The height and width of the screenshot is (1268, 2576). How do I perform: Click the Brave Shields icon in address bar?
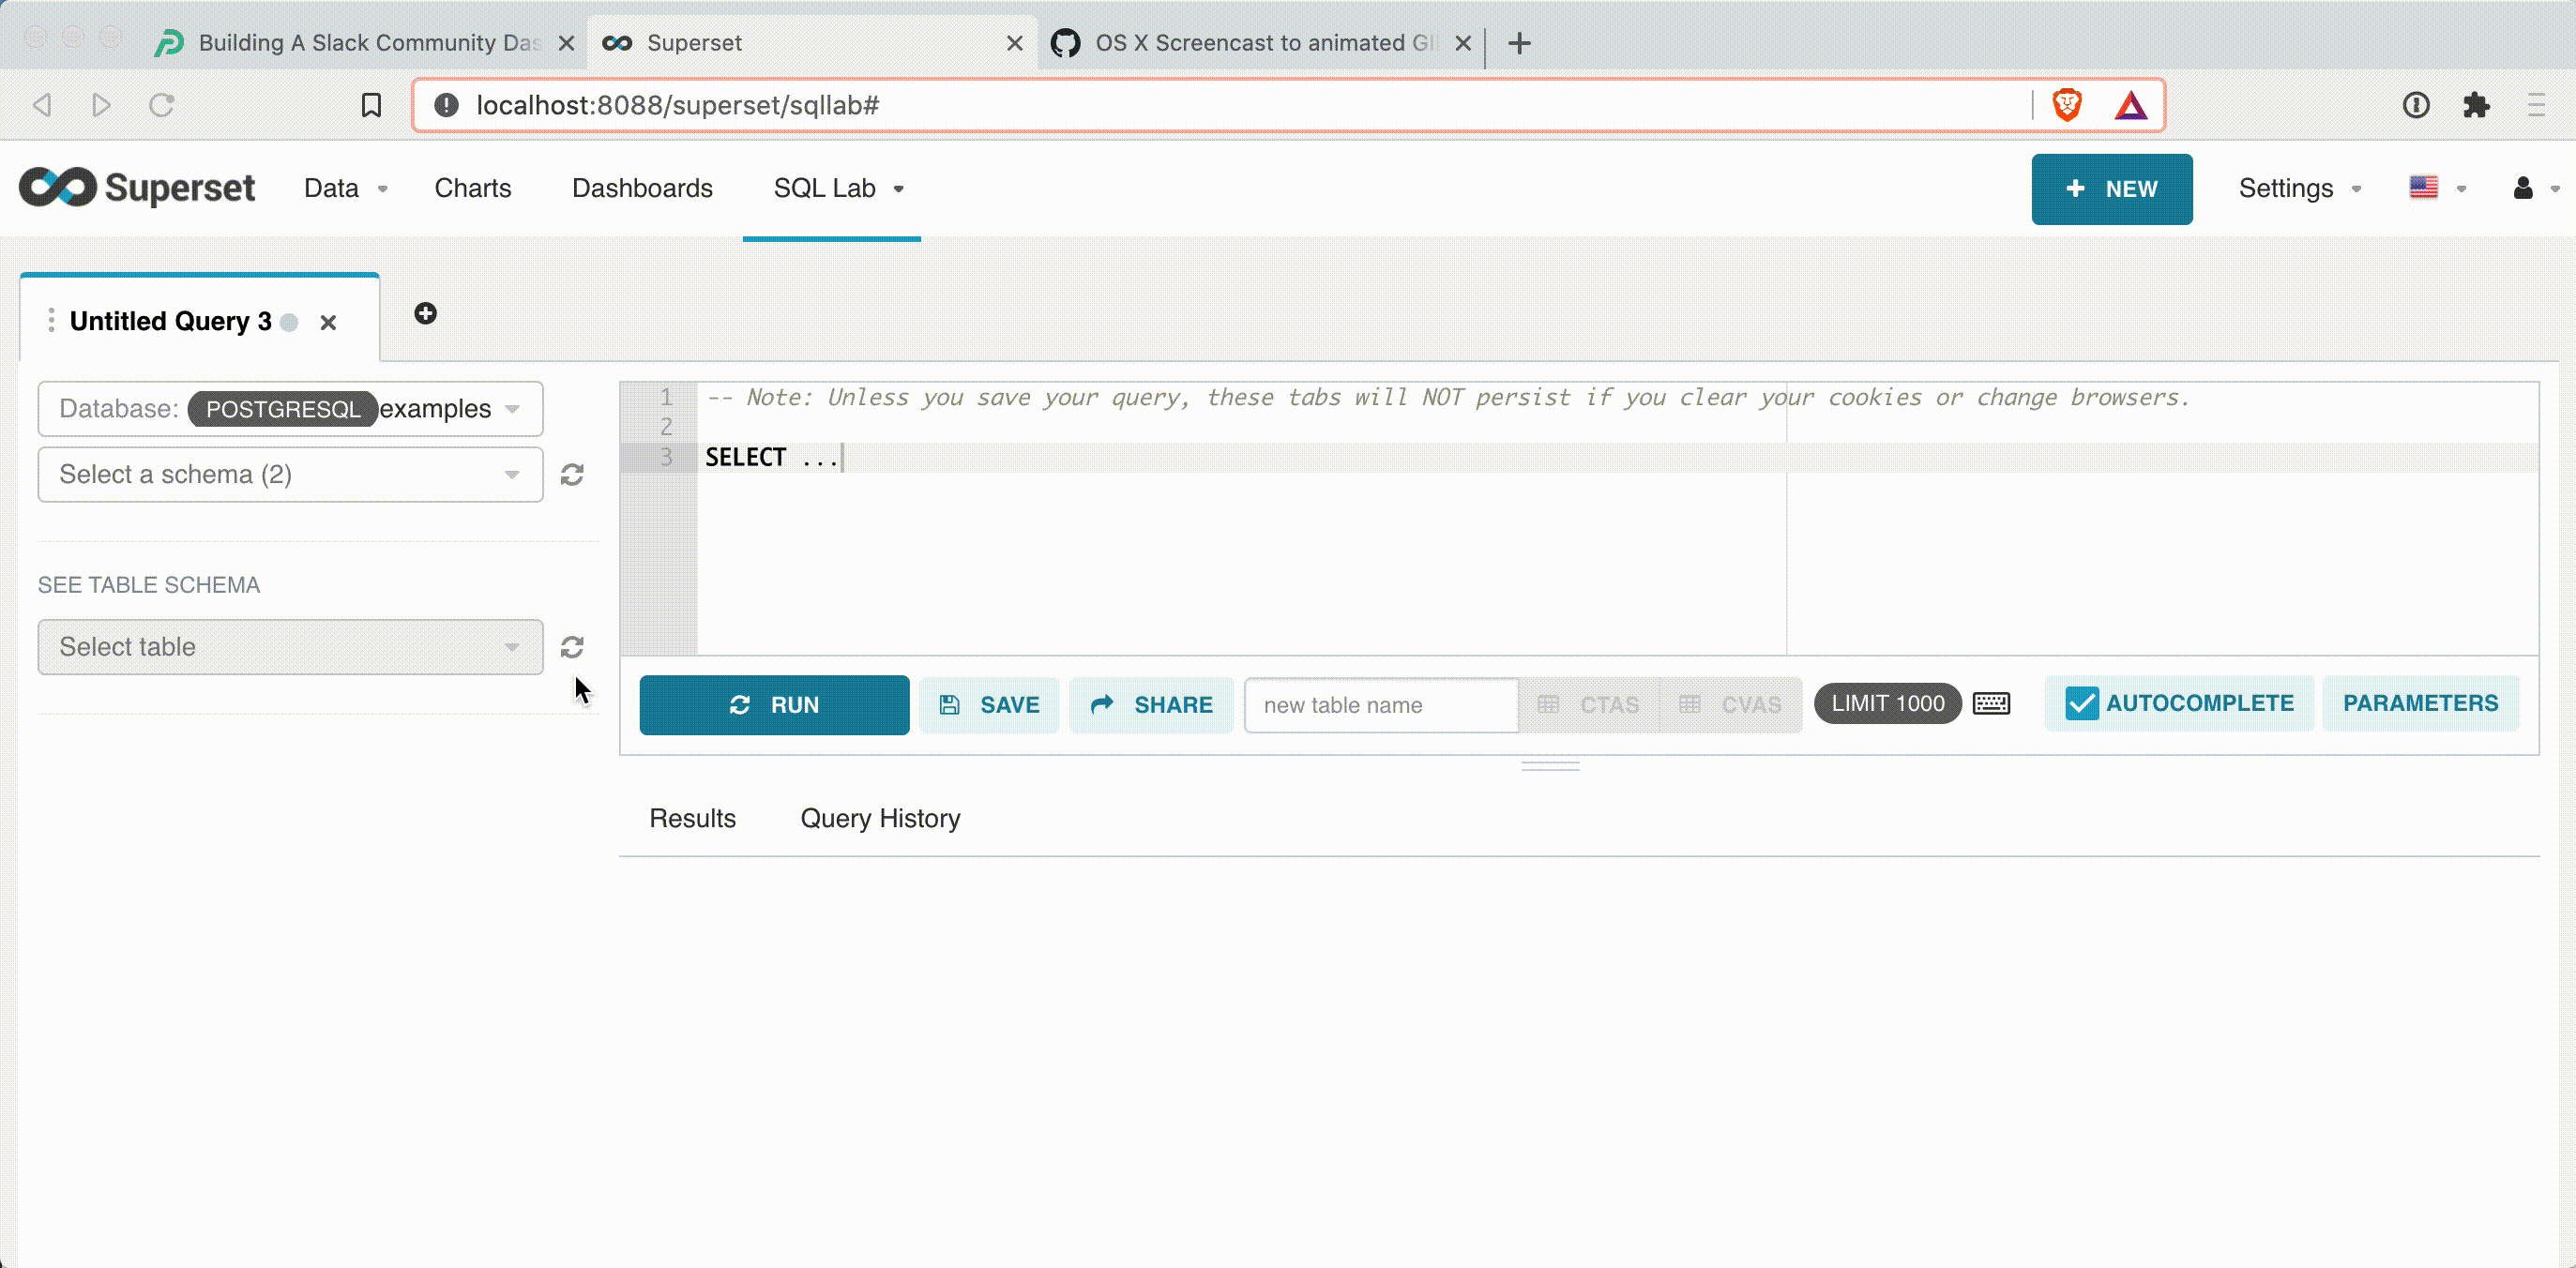click(x=2067, y=104)
